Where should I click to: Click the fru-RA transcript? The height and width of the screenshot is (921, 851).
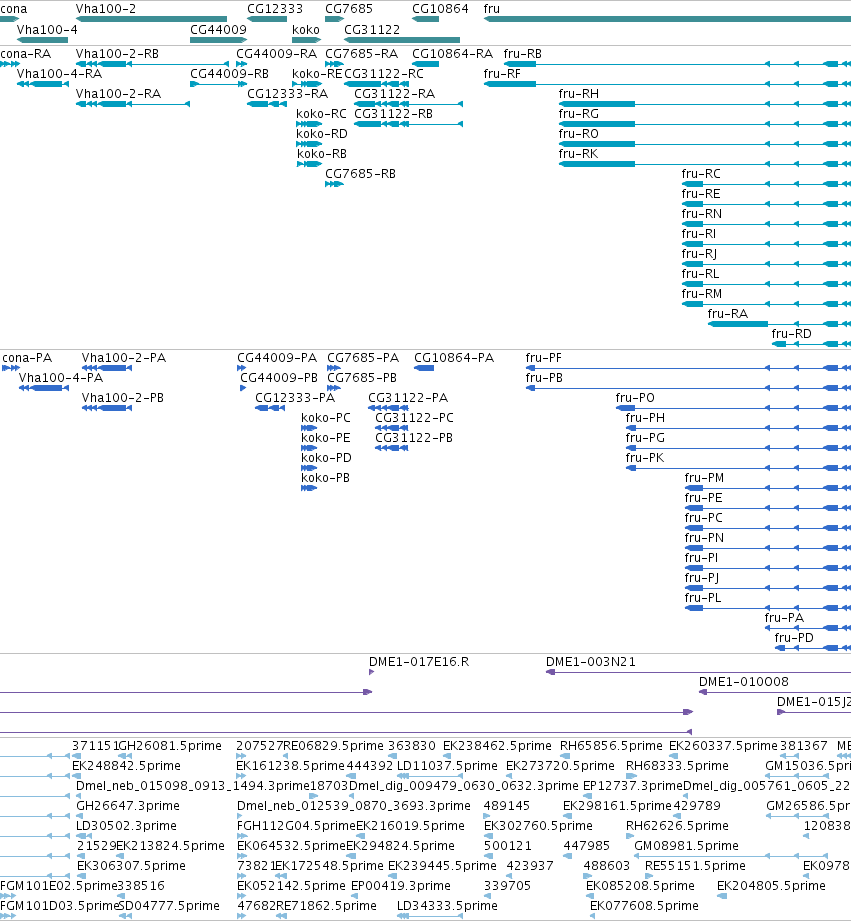pos(779,324)
